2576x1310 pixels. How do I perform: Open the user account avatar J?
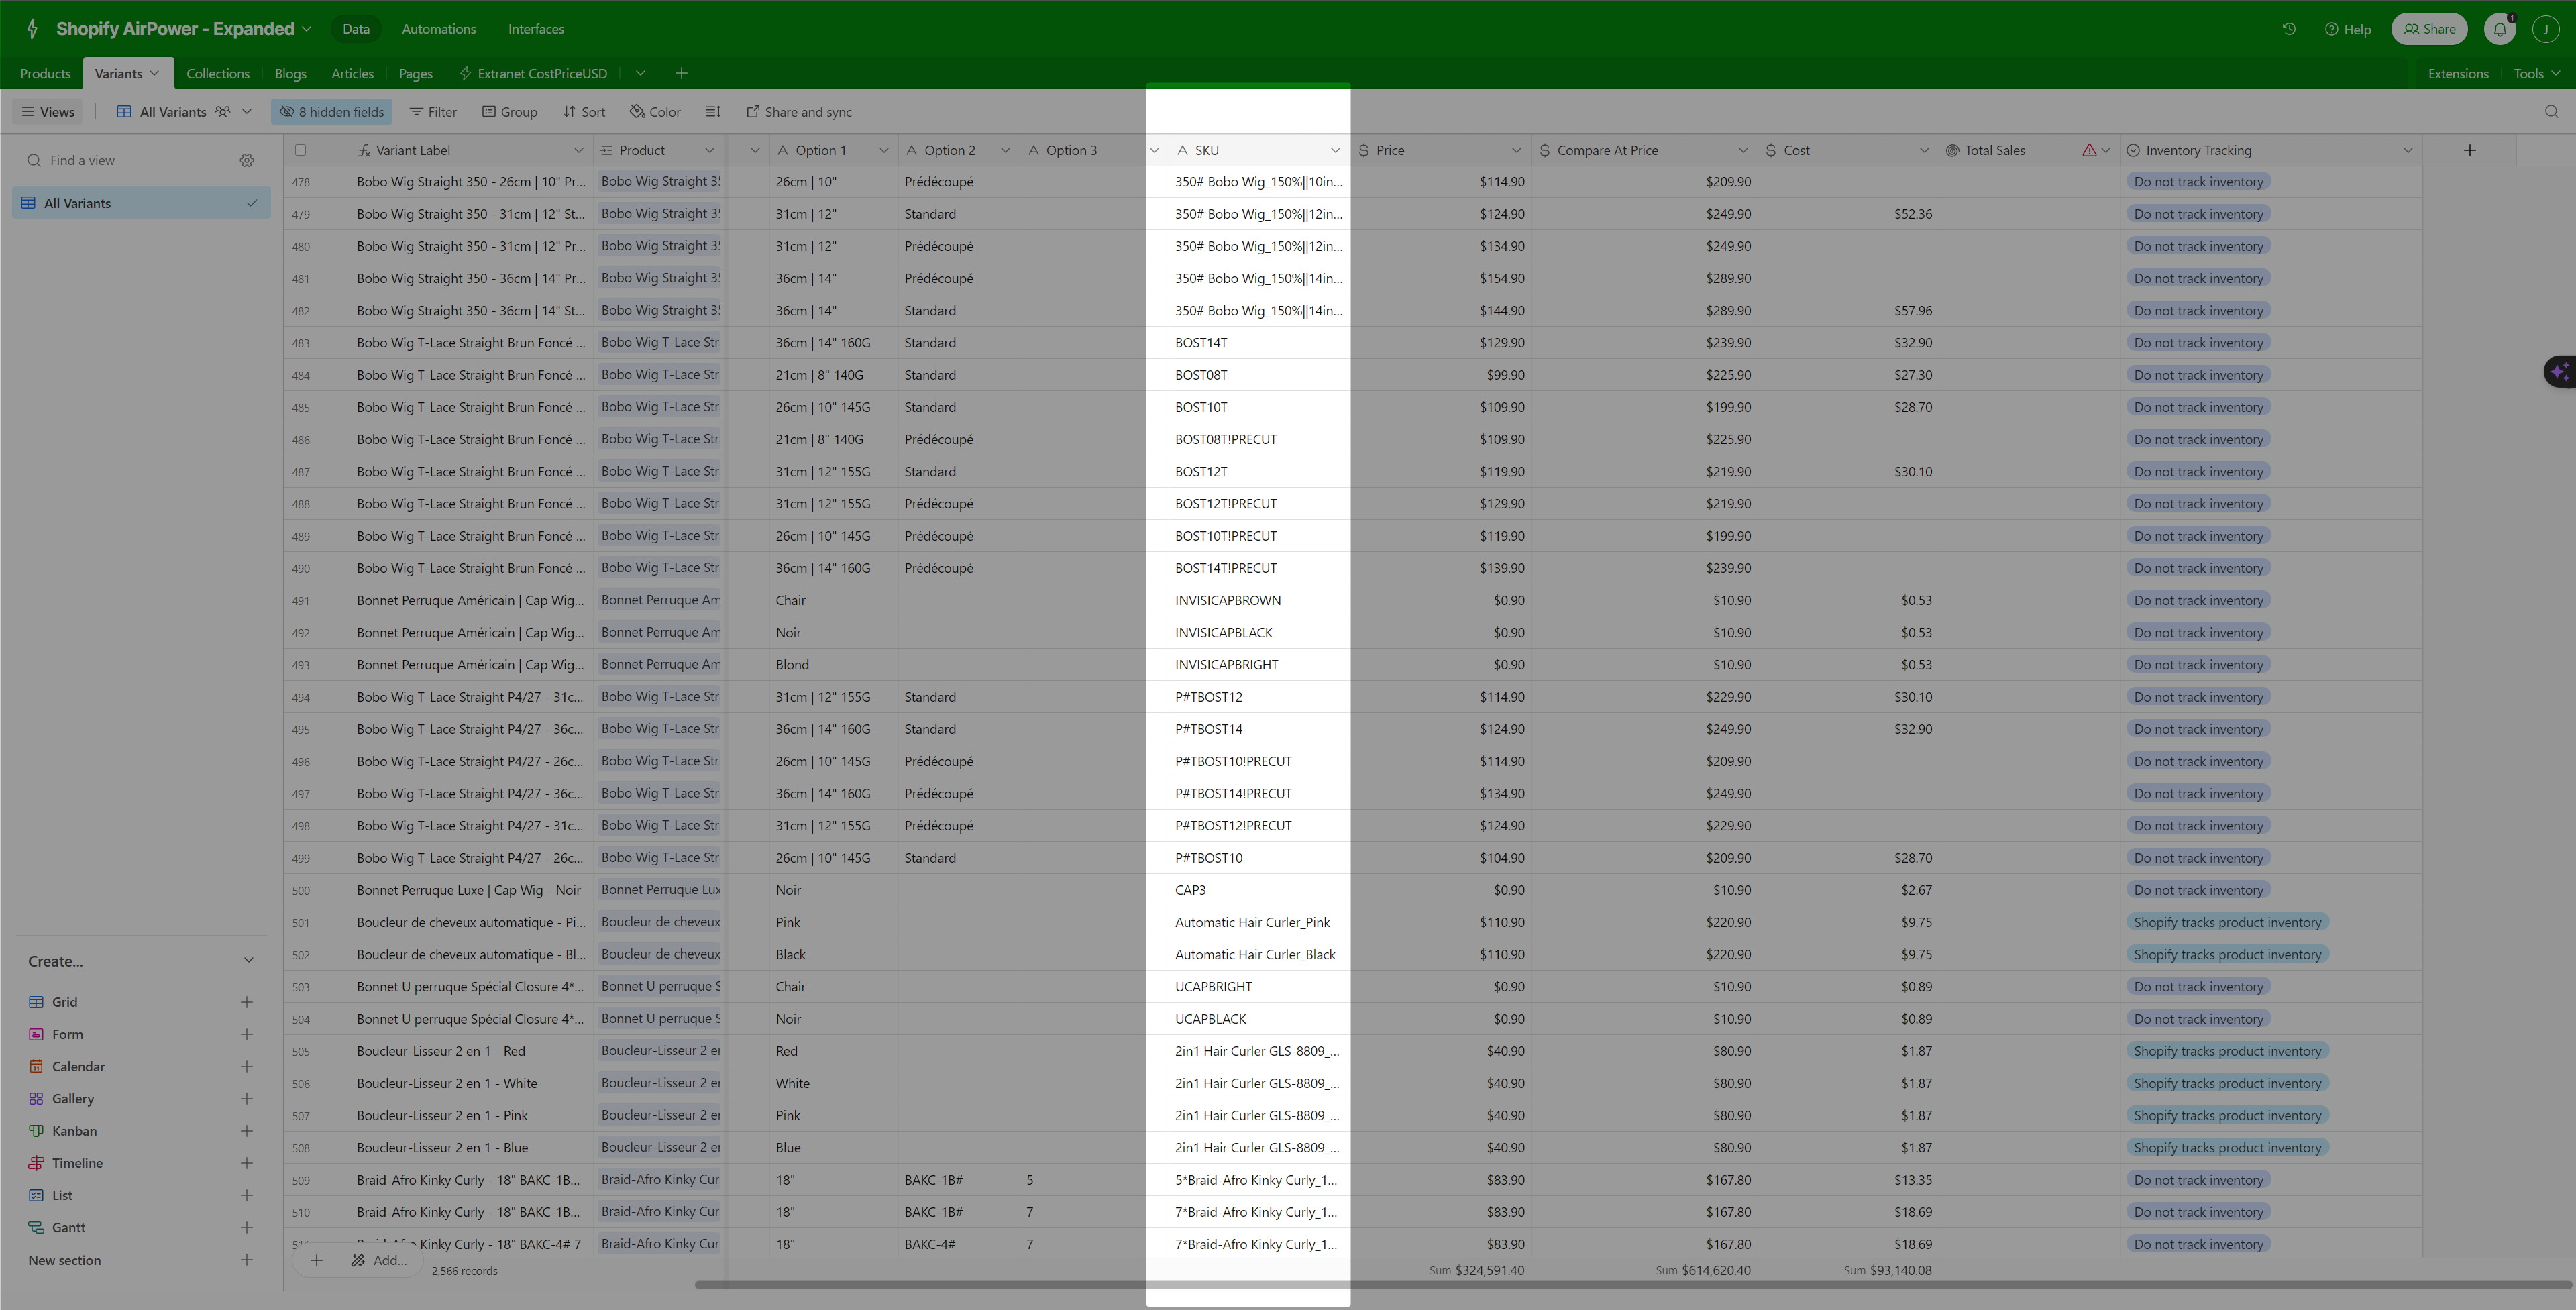click(x=2545, y=29)
